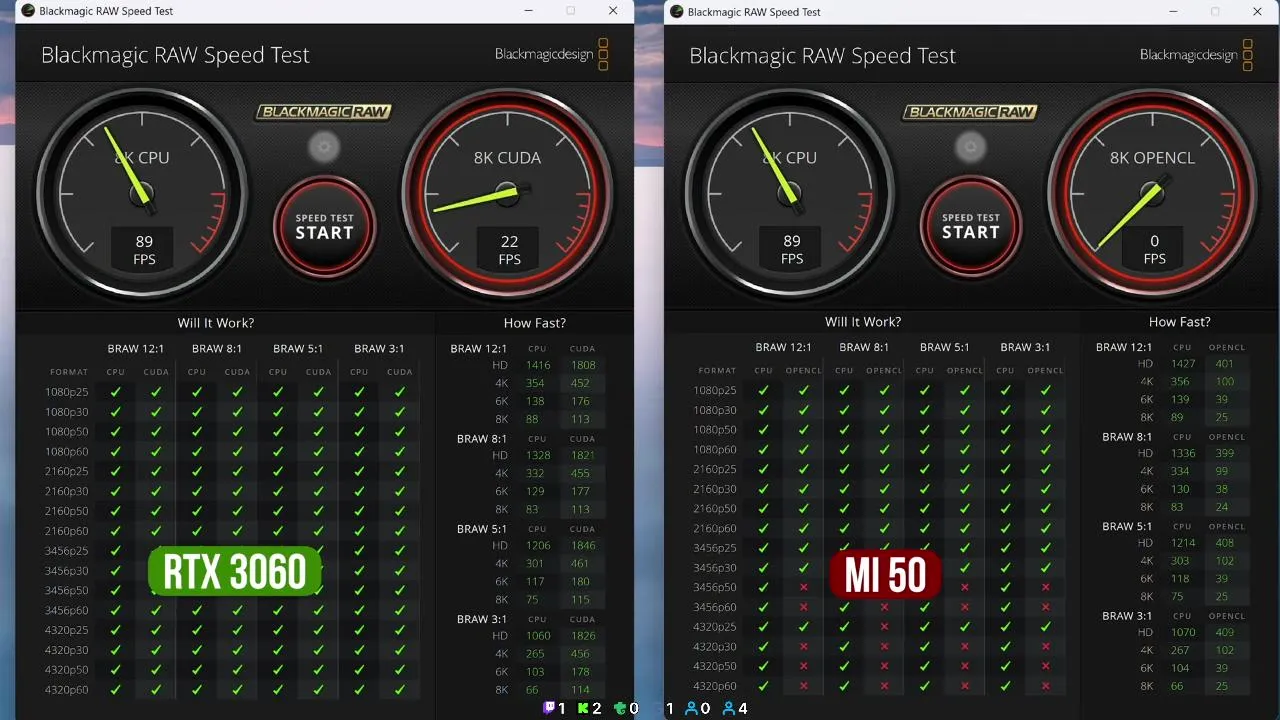Viewport: 1280px width, 720px height.
Task: Click the 452 CUDA value for BRAW 12:1 4K
Action: [580, 383]
